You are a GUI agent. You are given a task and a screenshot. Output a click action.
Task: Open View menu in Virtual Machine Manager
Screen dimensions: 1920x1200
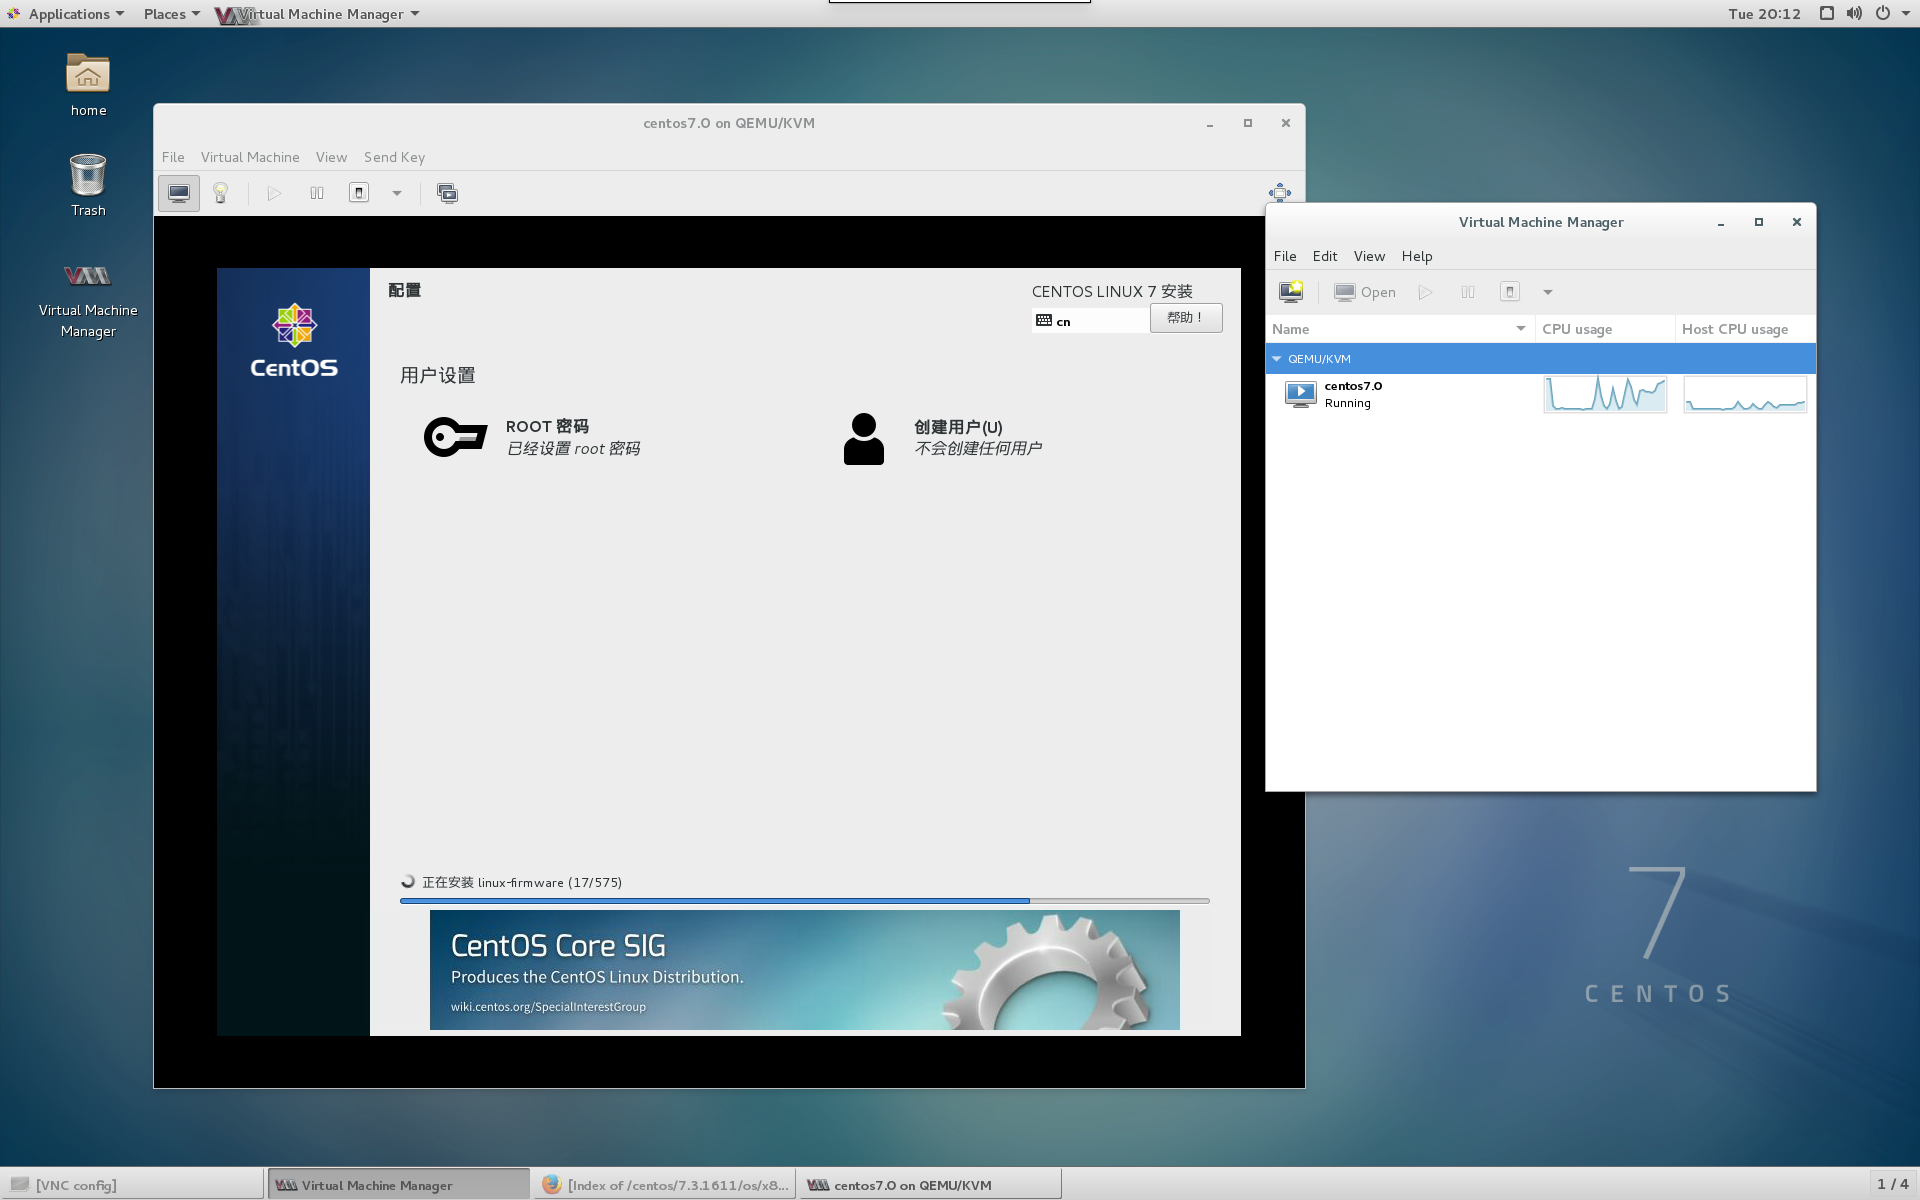(1369, 256)
